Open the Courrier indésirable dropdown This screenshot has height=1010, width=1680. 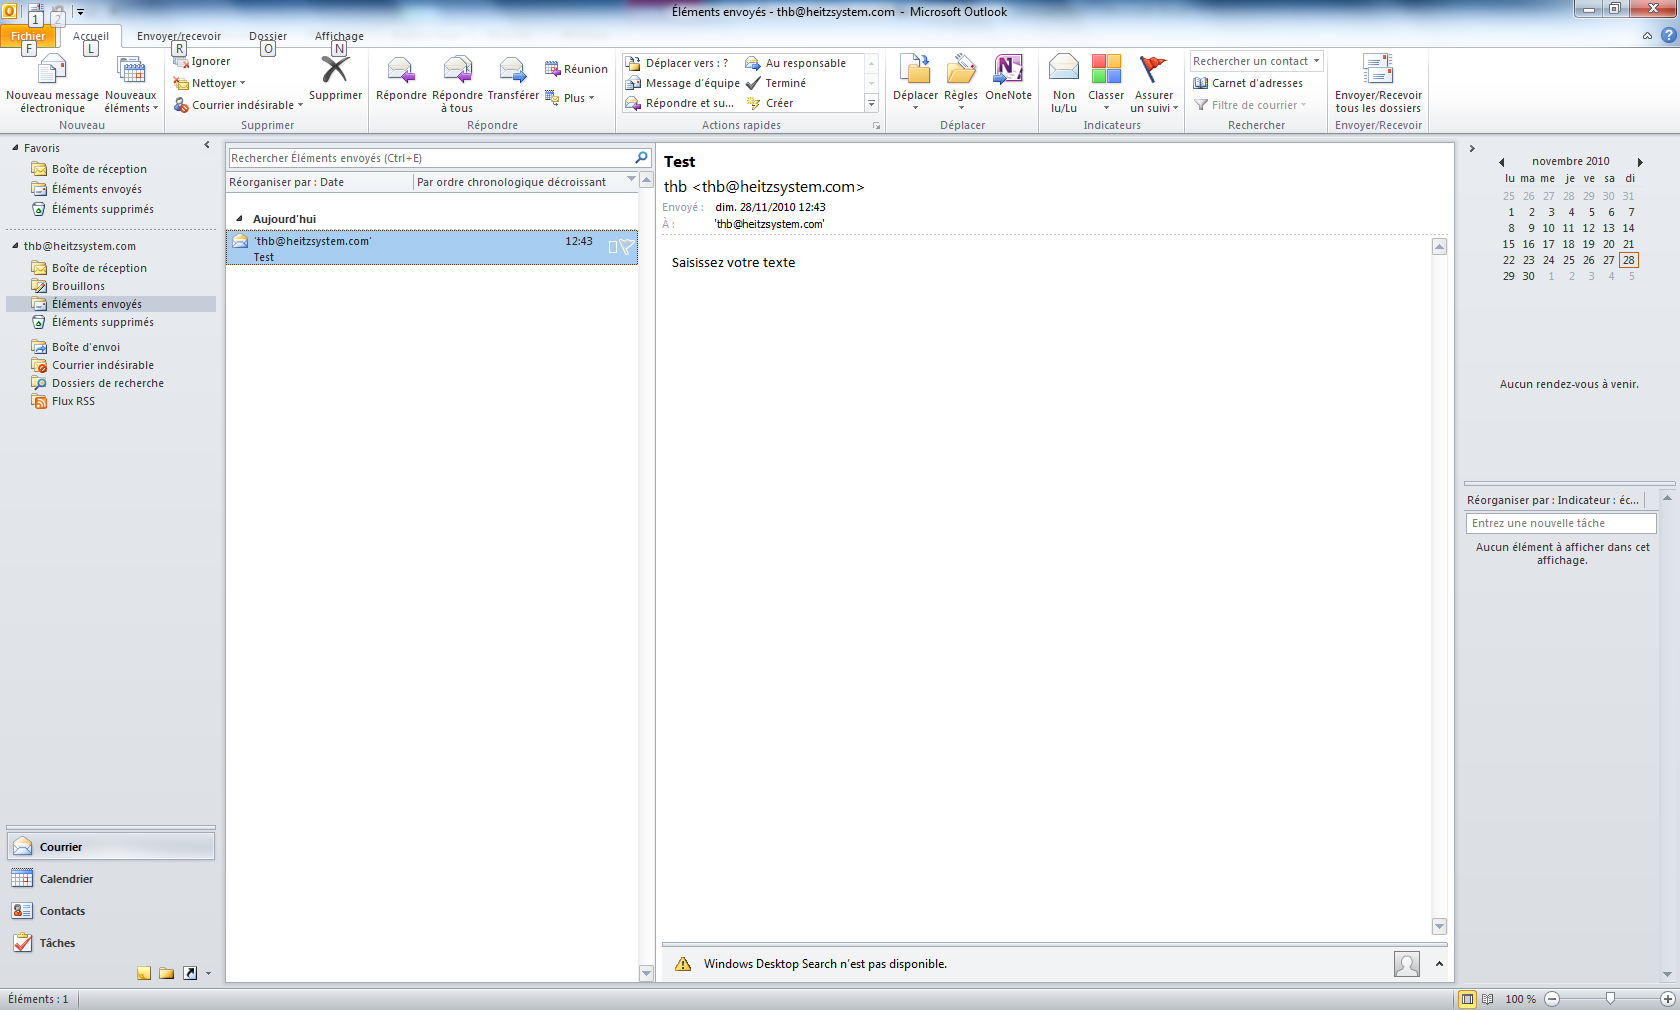pyautogui.click(x=238, y=105)
